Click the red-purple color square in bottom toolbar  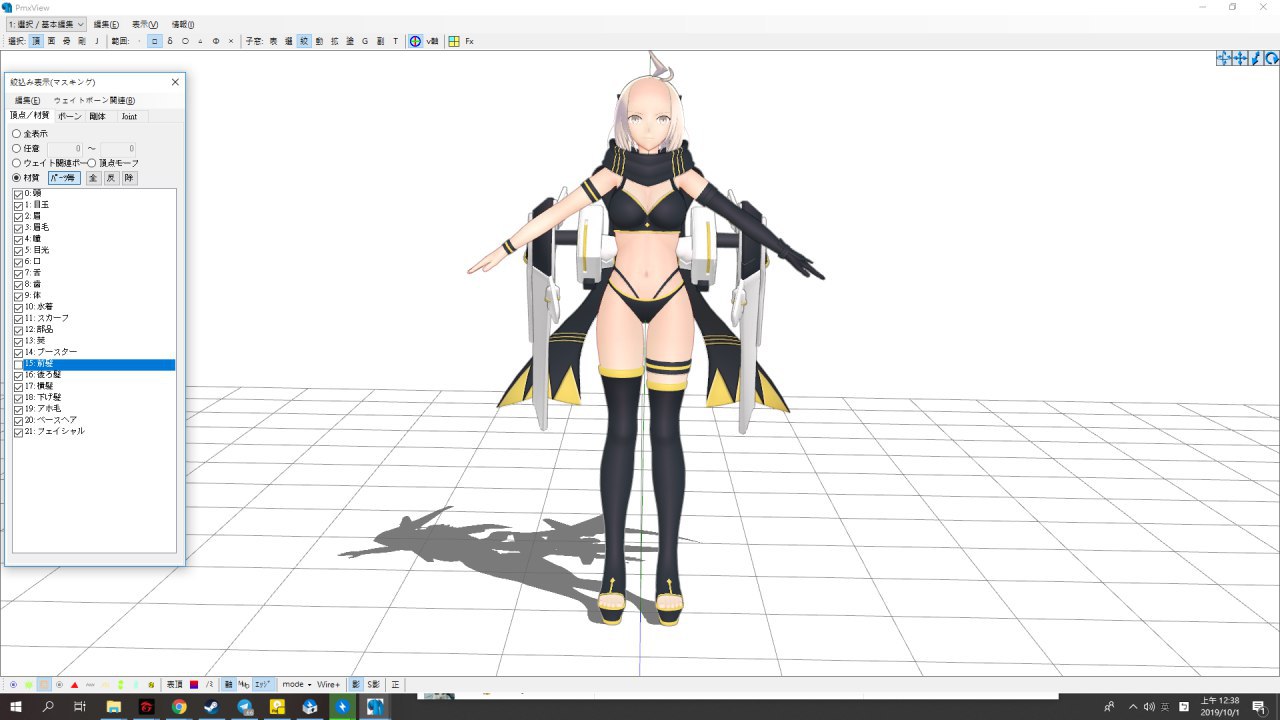click(x=194, y=684)
